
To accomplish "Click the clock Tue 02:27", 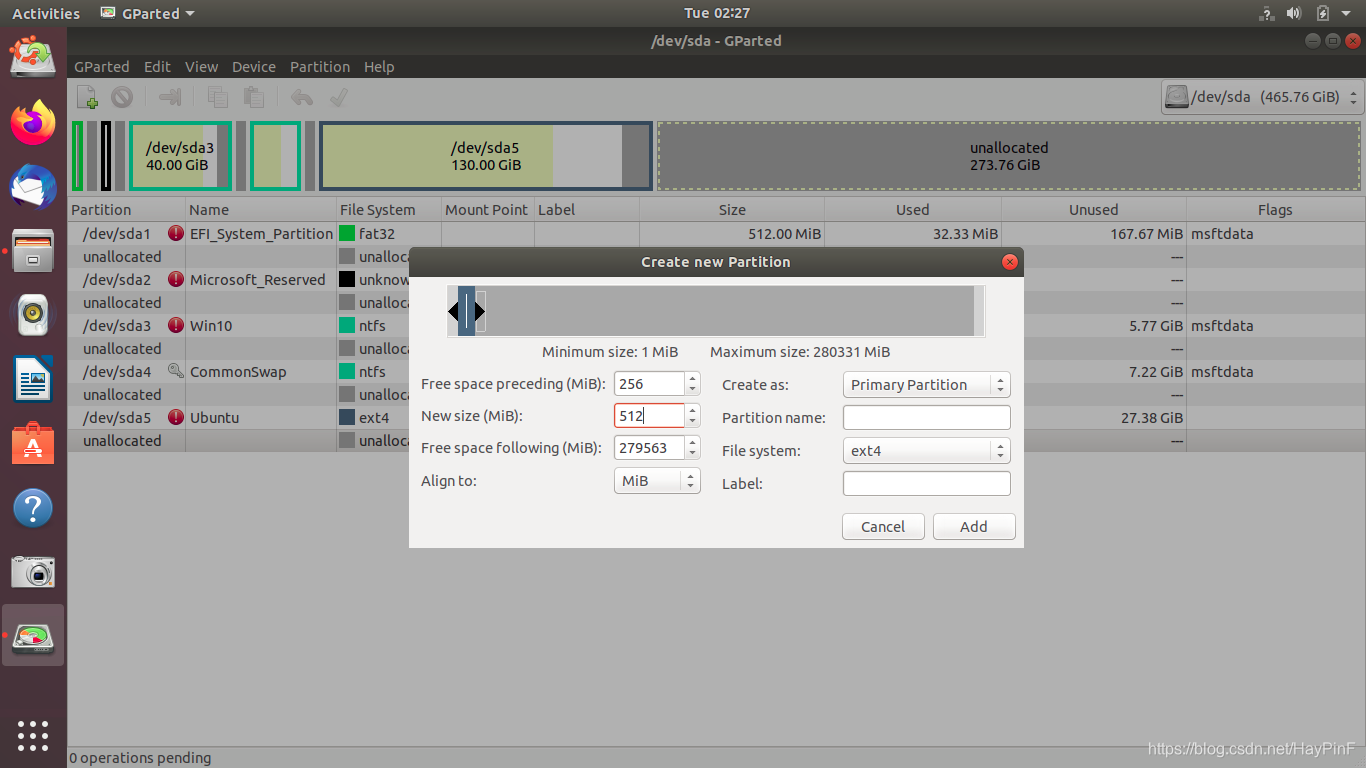I will pyautogui.click(x=717, y=13).
